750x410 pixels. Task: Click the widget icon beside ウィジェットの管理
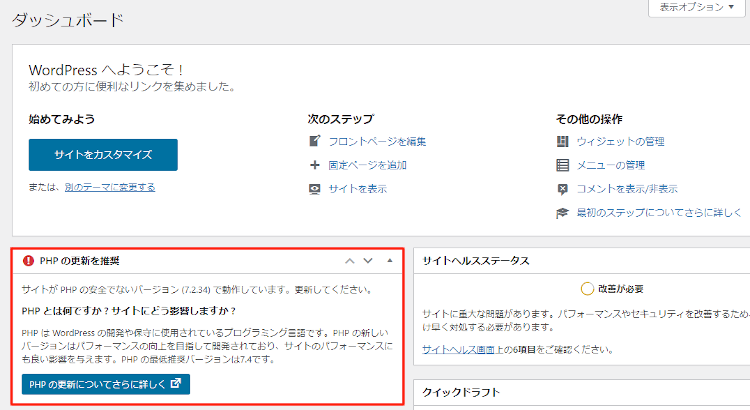pos(562,141)
